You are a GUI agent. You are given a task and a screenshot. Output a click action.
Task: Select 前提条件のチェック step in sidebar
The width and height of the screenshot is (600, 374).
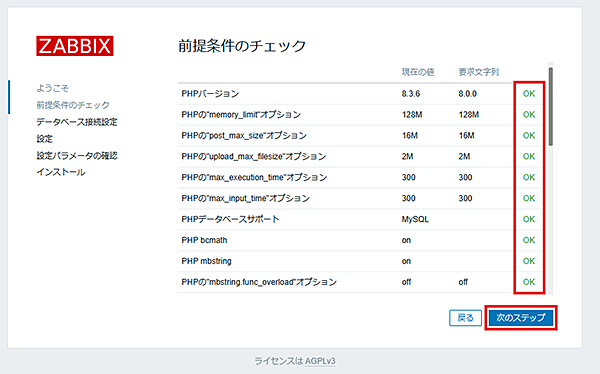point(73,105)
